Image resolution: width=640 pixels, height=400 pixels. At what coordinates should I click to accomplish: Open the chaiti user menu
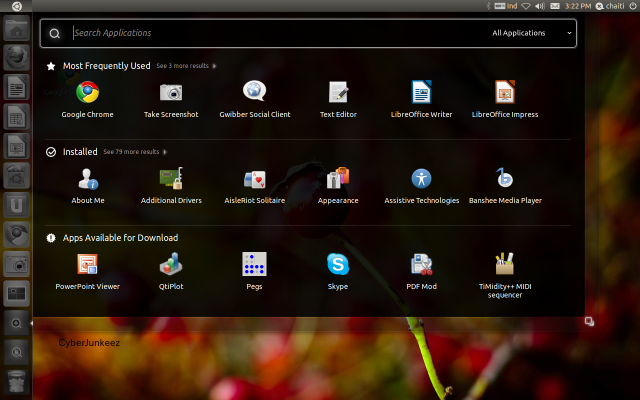tap(610, 6)
